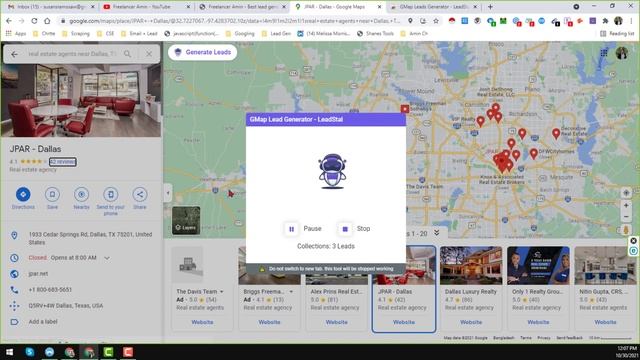Collapse the results list chevron

tap(436, 233)
